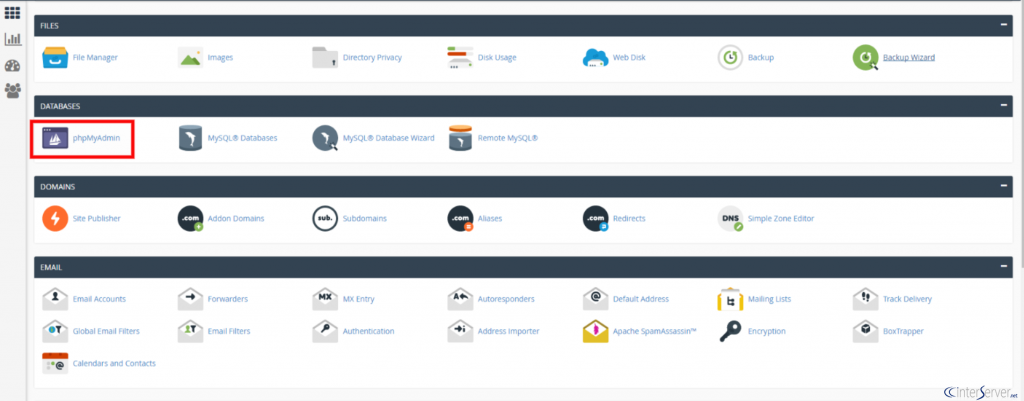
Task: Launch phpMyAdmin via its sailboat icon
Action: 55,138
